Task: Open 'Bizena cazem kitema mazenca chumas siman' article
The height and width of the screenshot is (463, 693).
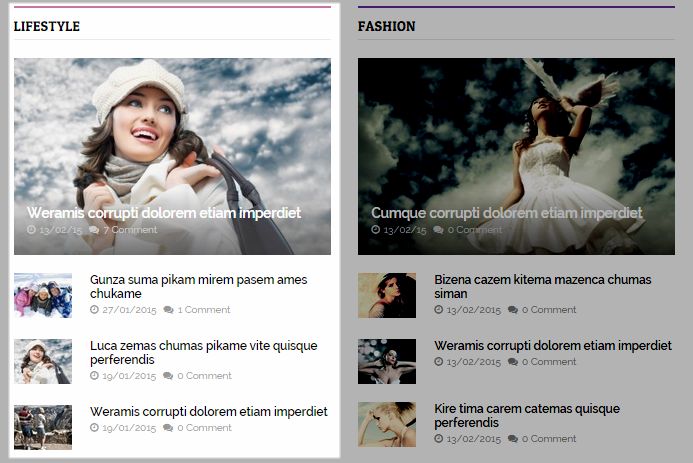Action: (x=543, y=286)
